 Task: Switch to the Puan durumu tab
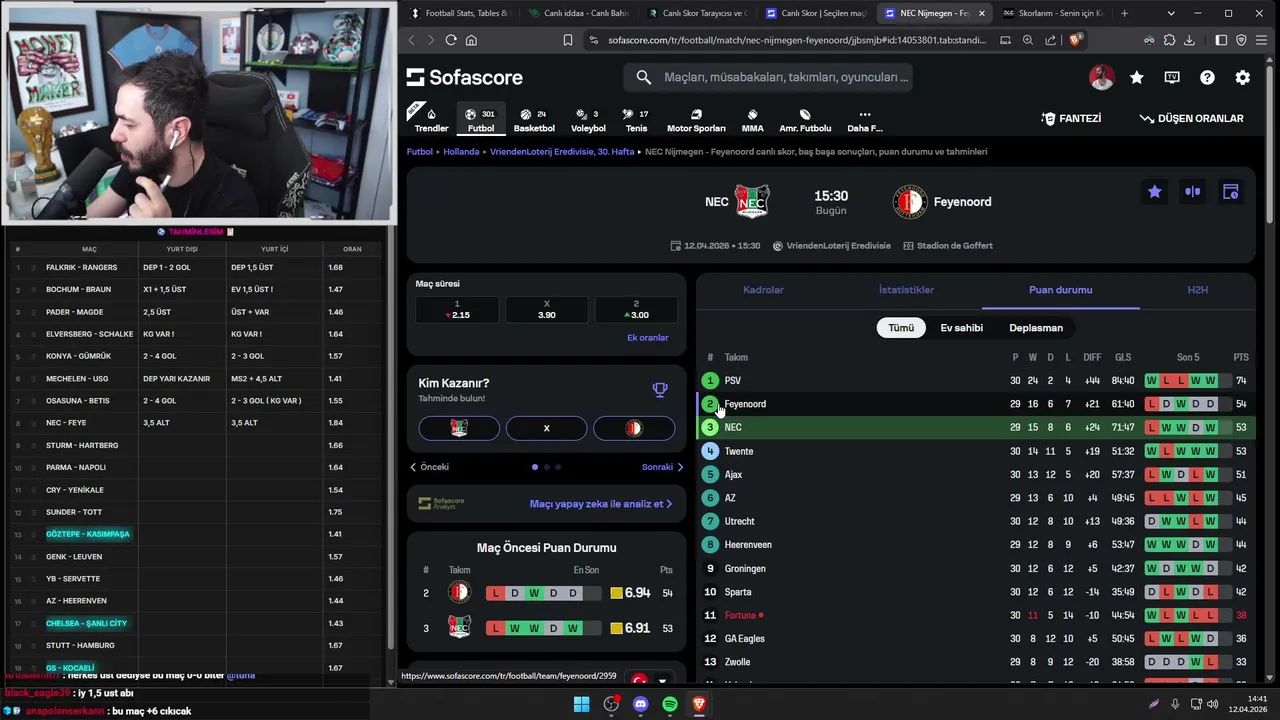click(1060, 290)
